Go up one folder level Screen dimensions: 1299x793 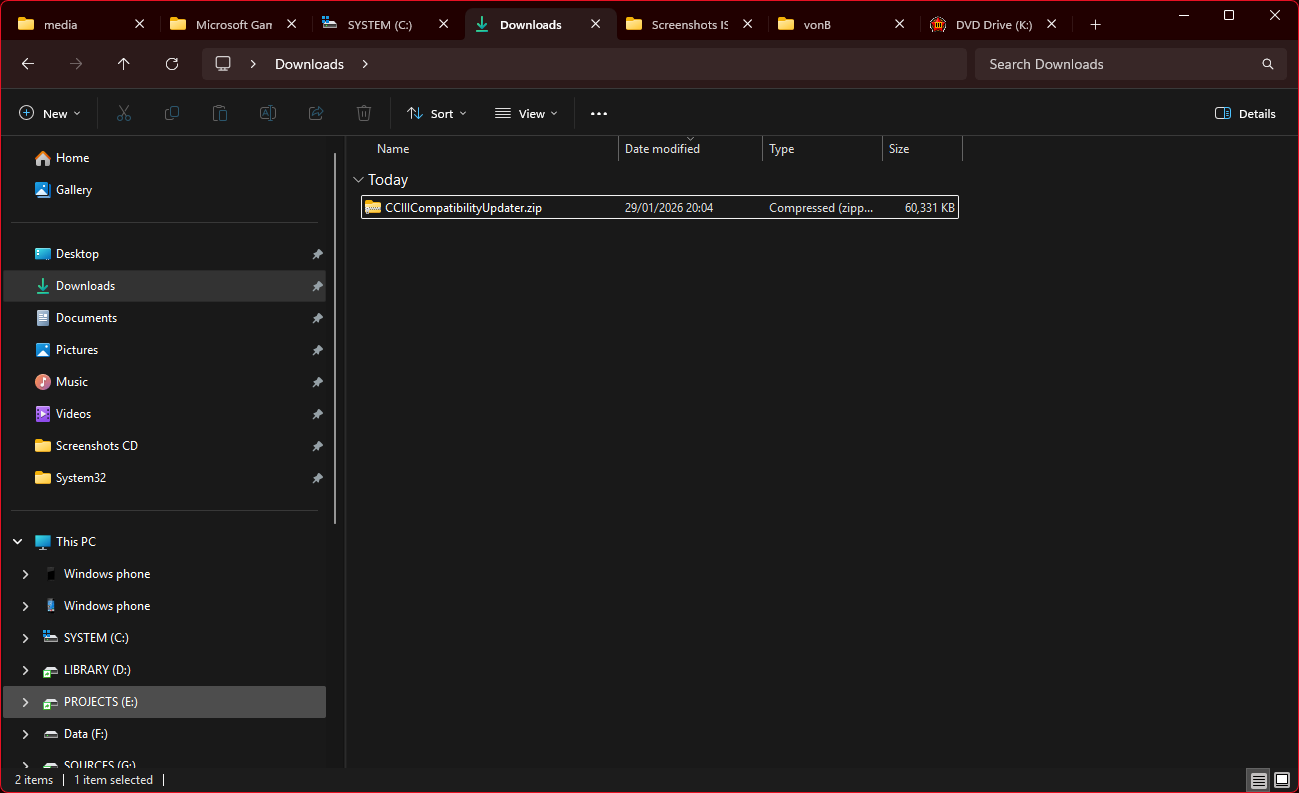tap(124, 64)
